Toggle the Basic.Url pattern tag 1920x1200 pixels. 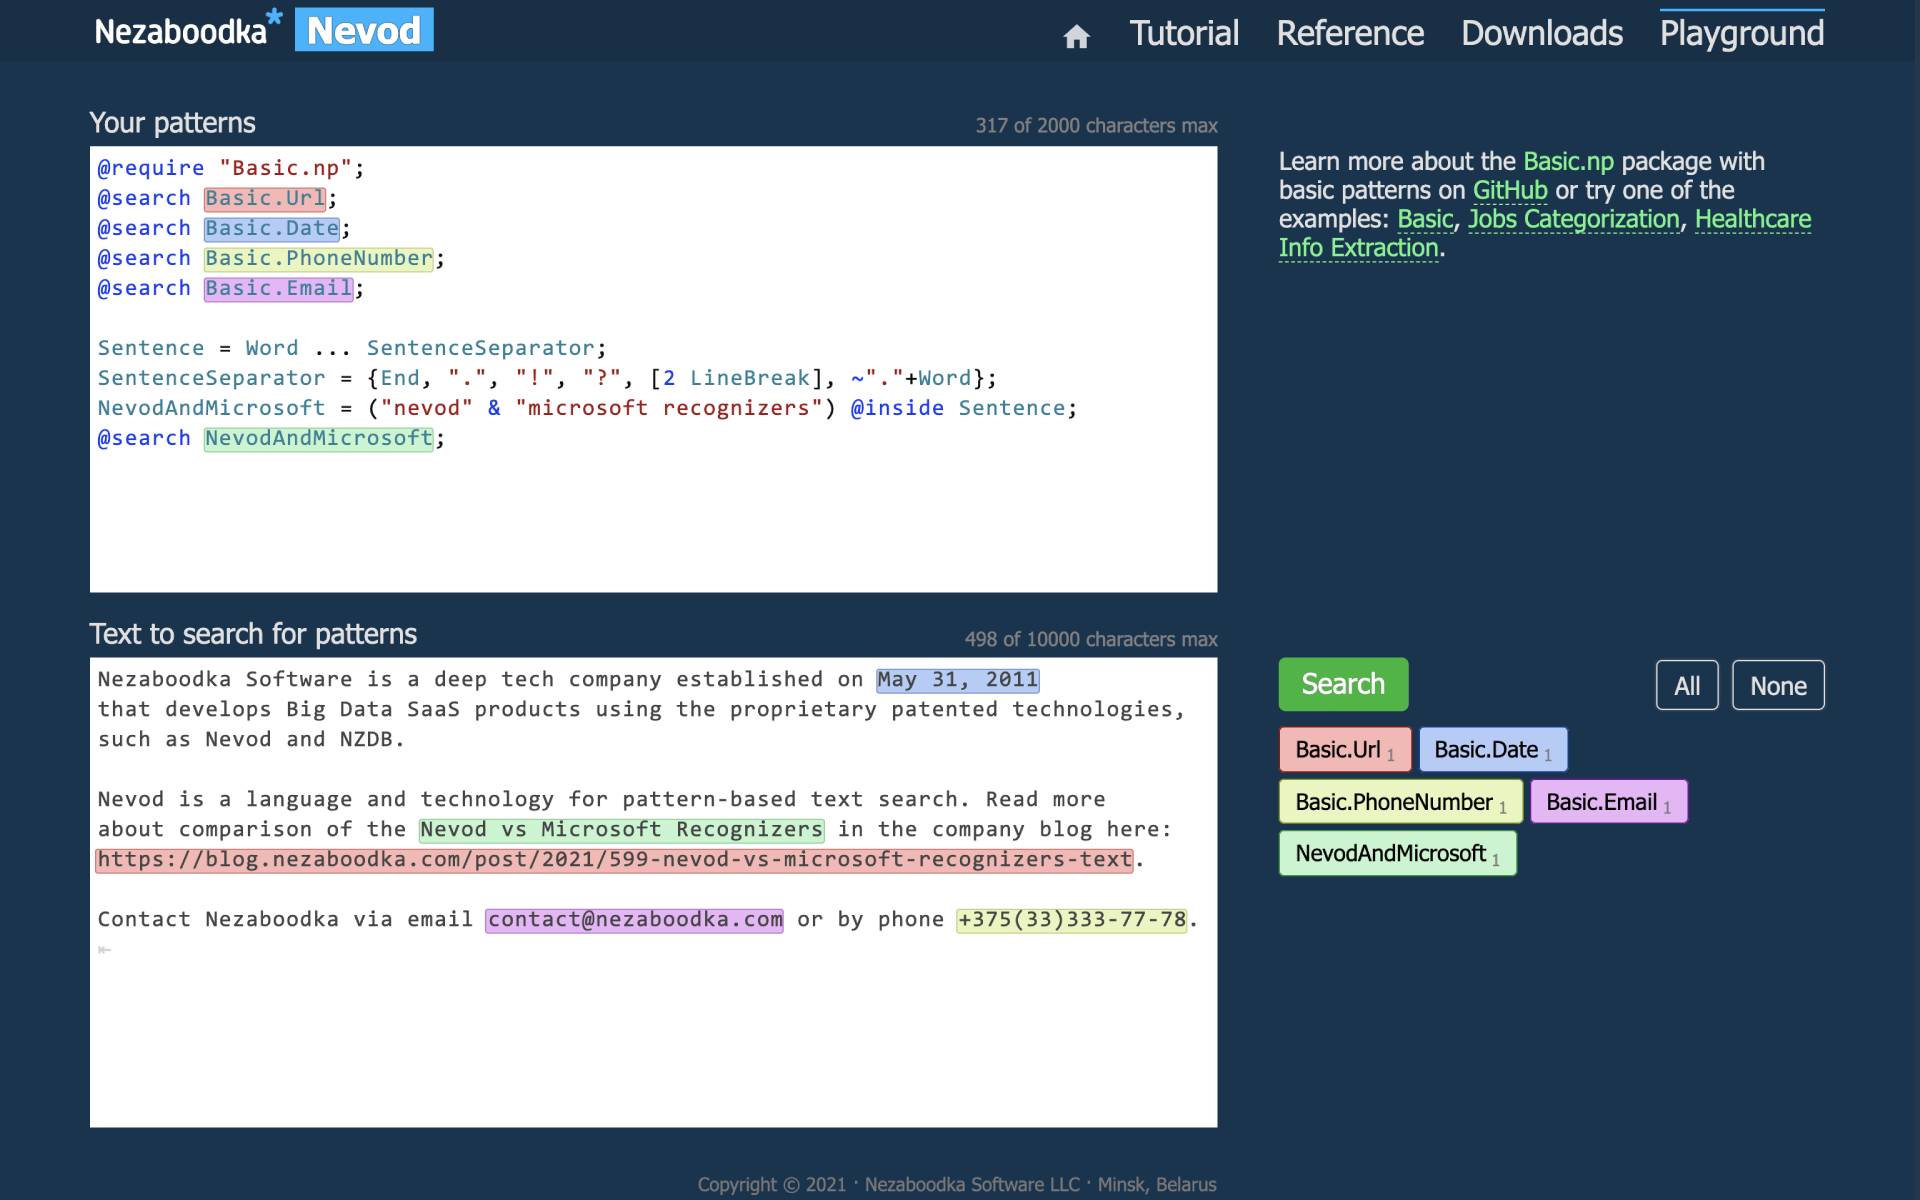(x=1344, y=750)
